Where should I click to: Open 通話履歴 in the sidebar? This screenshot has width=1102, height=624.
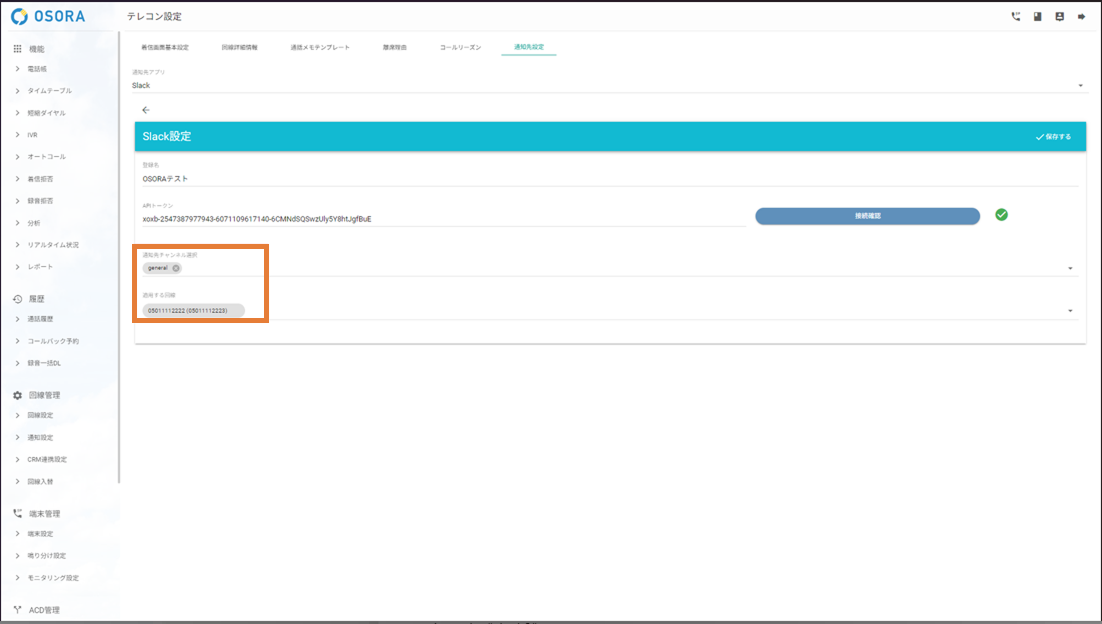[40, 319]
